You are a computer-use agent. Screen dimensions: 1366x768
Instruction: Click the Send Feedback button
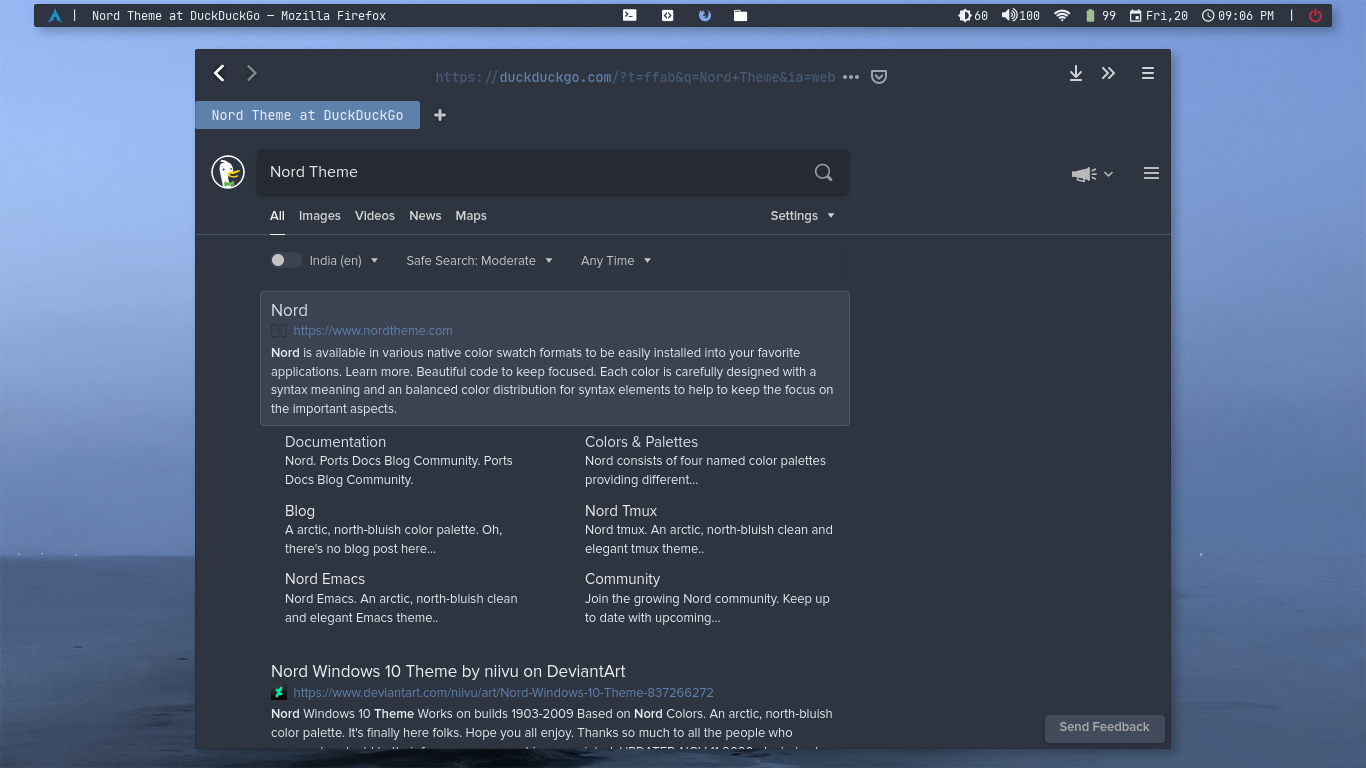[1105, 727]
